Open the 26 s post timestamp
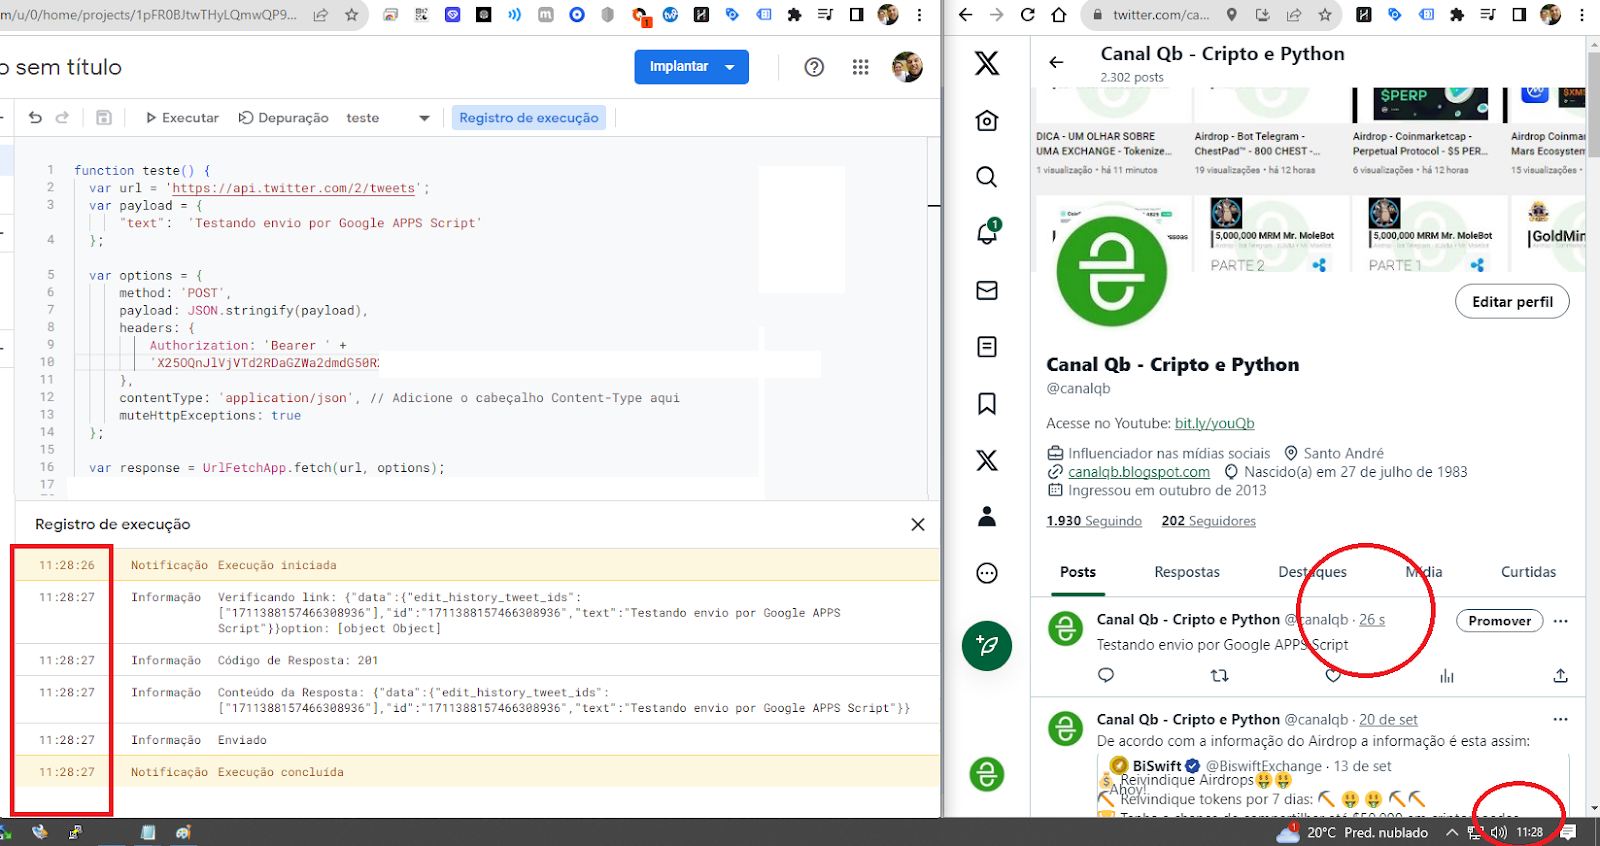Viewport: 1600px width, 846px height. pyautogui.click(x=1372, y=620)
